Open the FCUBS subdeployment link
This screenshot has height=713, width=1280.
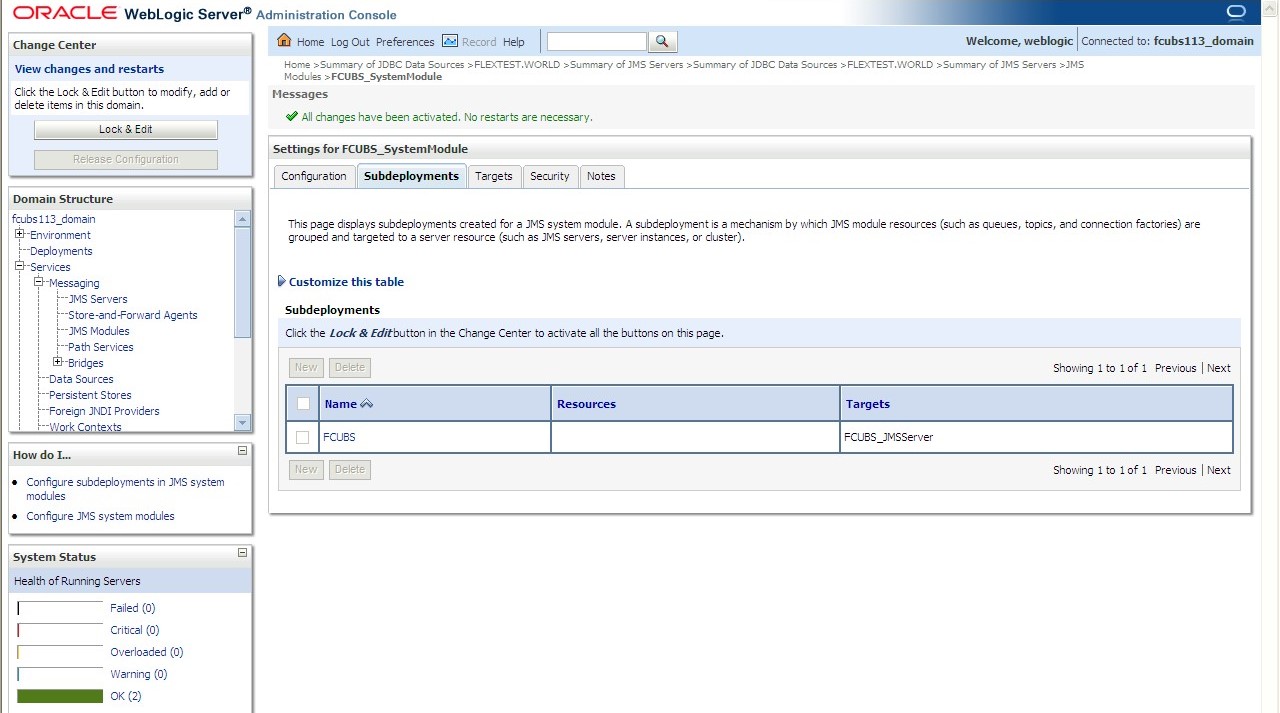coord(339,437)
